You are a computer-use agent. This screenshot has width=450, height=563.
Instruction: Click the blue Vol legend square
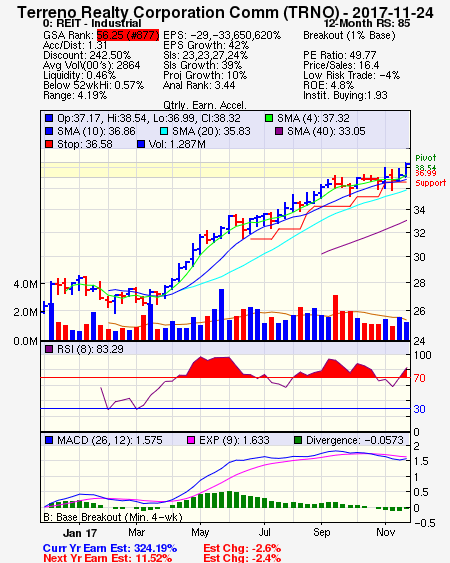141,144
